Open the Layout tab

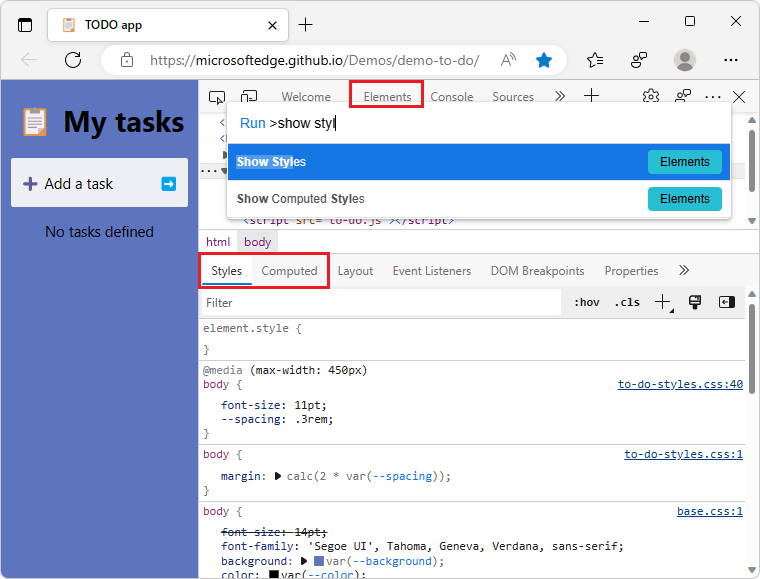(355, 271)
